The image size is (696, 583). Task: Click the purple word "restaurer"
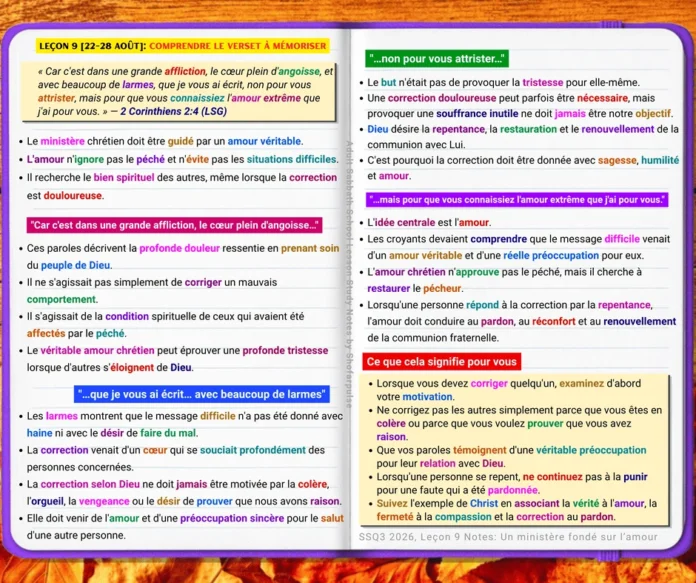(x=388, y=289)
